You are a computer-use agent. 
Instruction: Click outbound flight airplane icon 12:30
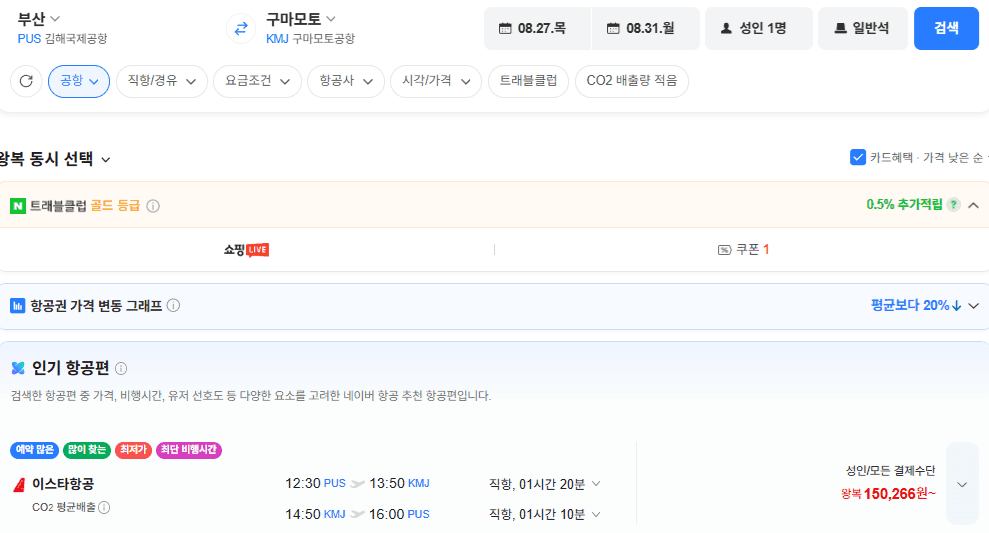pyautogui.click(x=358, y=484)
